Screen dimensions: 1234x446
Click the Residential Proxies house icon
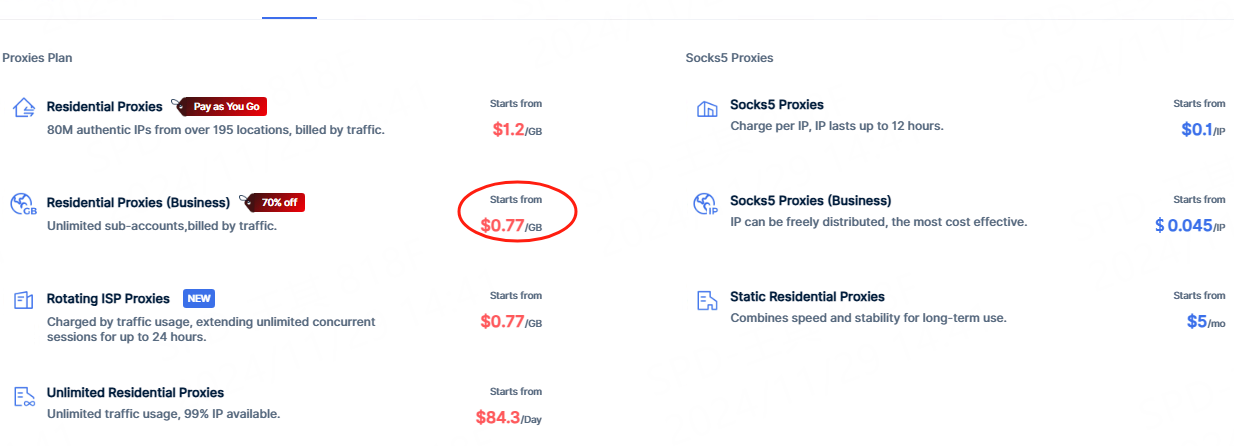click(x=23, y=108)
